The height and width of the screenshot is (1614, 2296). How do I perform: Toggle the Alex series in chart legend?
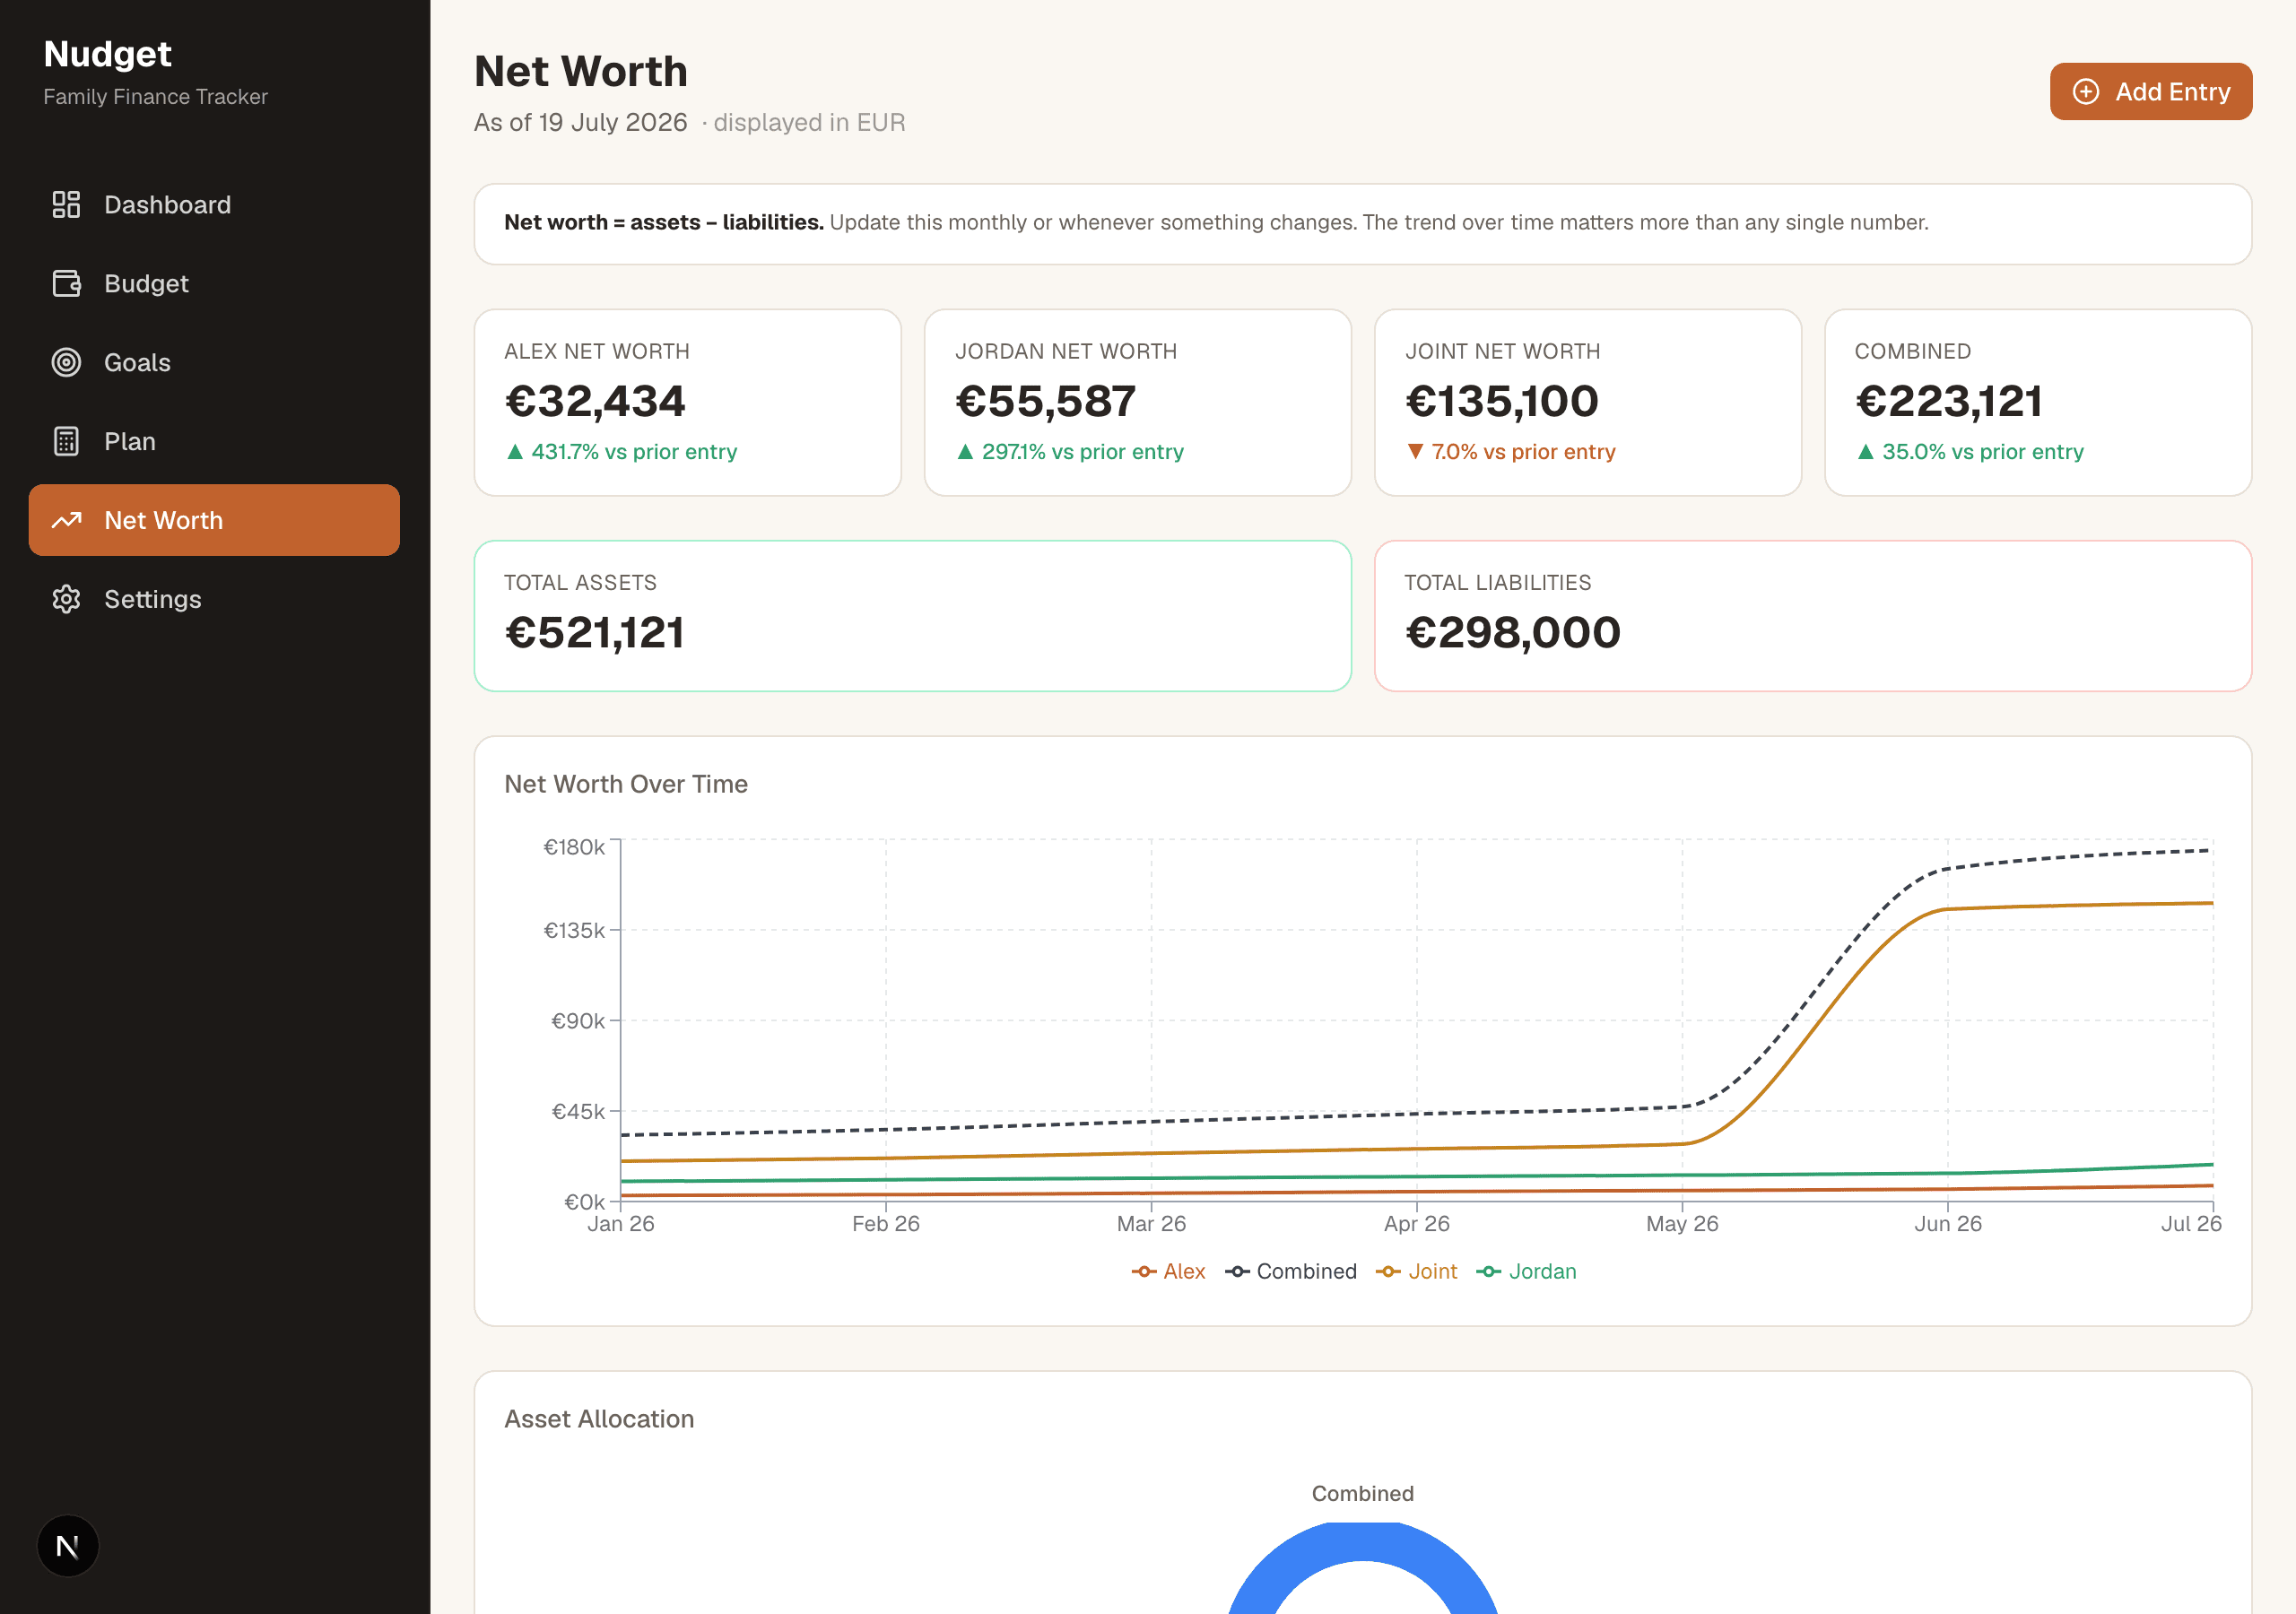[x=1168, y=1272]
